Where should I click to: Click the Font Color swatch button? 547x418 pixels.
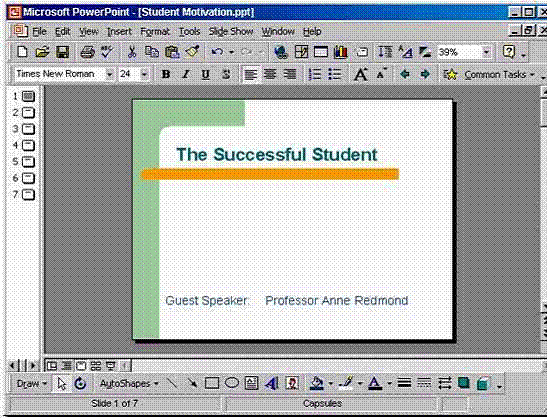click(x=375, y=383)
